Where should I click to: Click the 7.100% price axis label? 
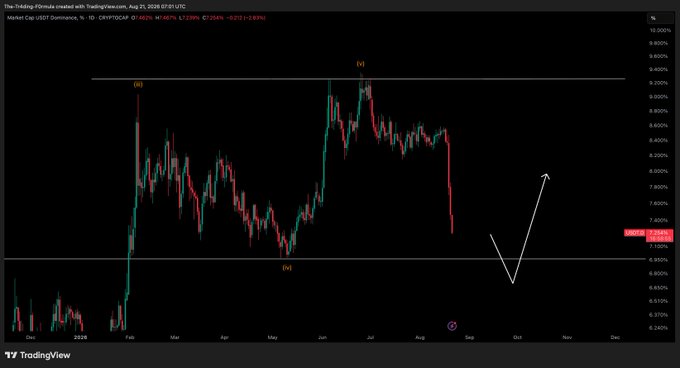click(x=658, y=247)
